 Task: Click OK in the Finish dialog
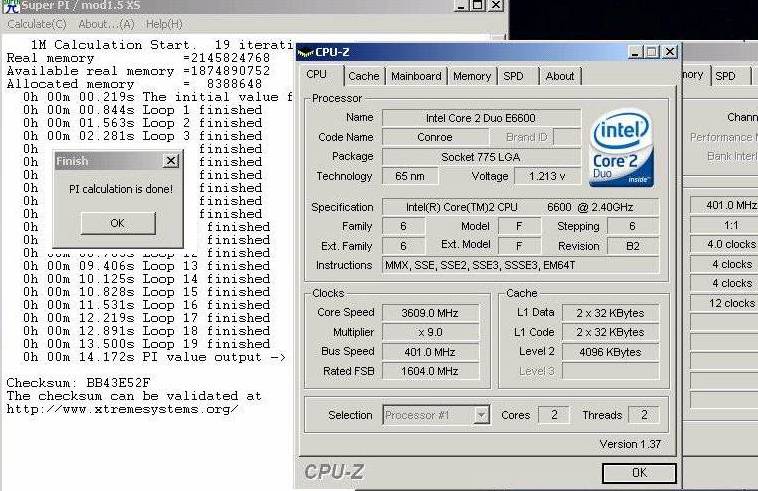coord(118,223)
